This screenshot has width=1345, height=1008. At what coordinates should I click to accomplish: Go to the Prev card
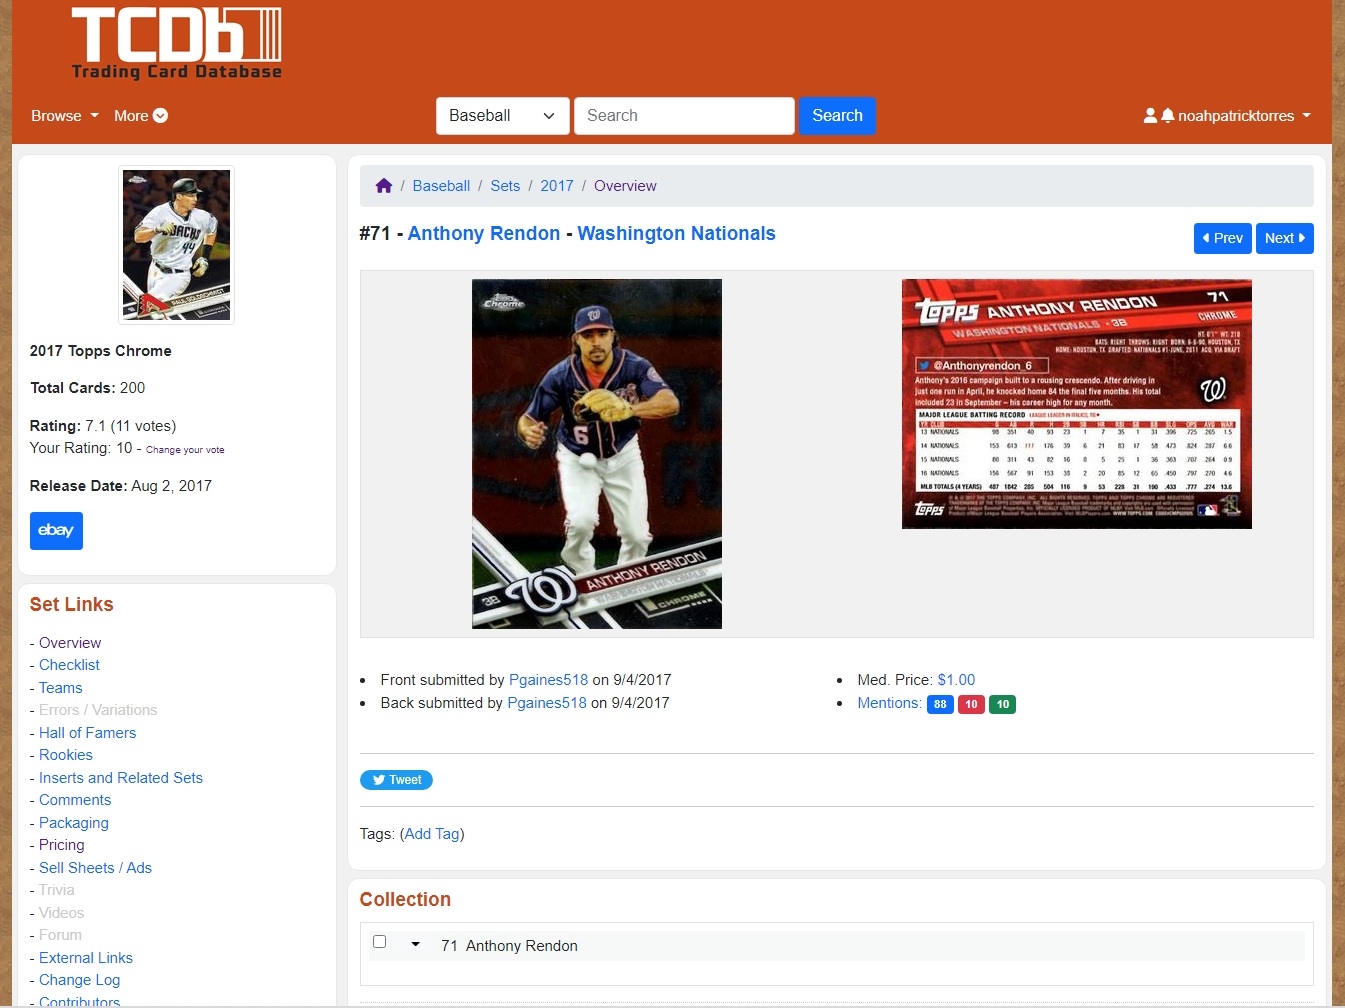1222,238
